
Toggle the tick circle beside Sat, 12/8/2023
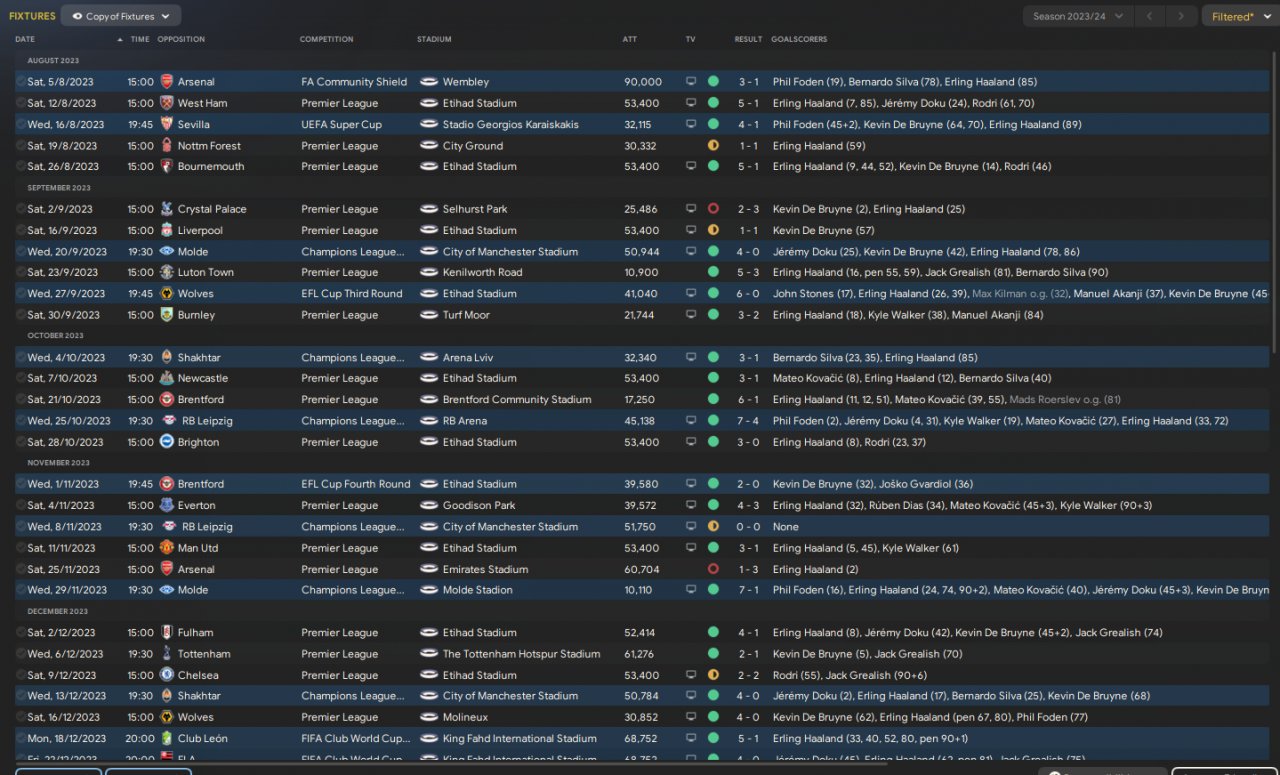click(21, 103)
